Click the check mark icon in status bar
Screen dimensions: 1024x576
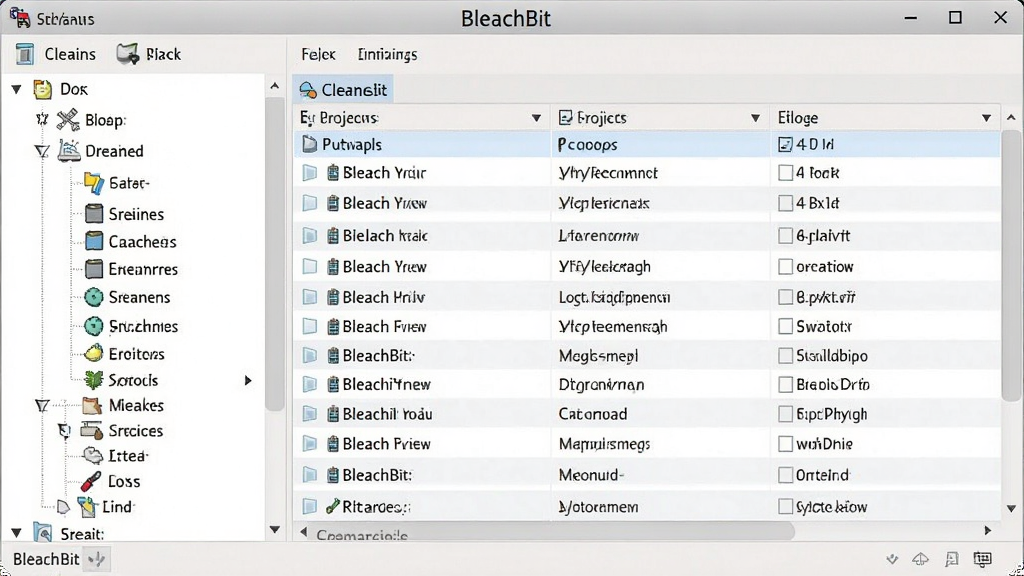(892, 559)
